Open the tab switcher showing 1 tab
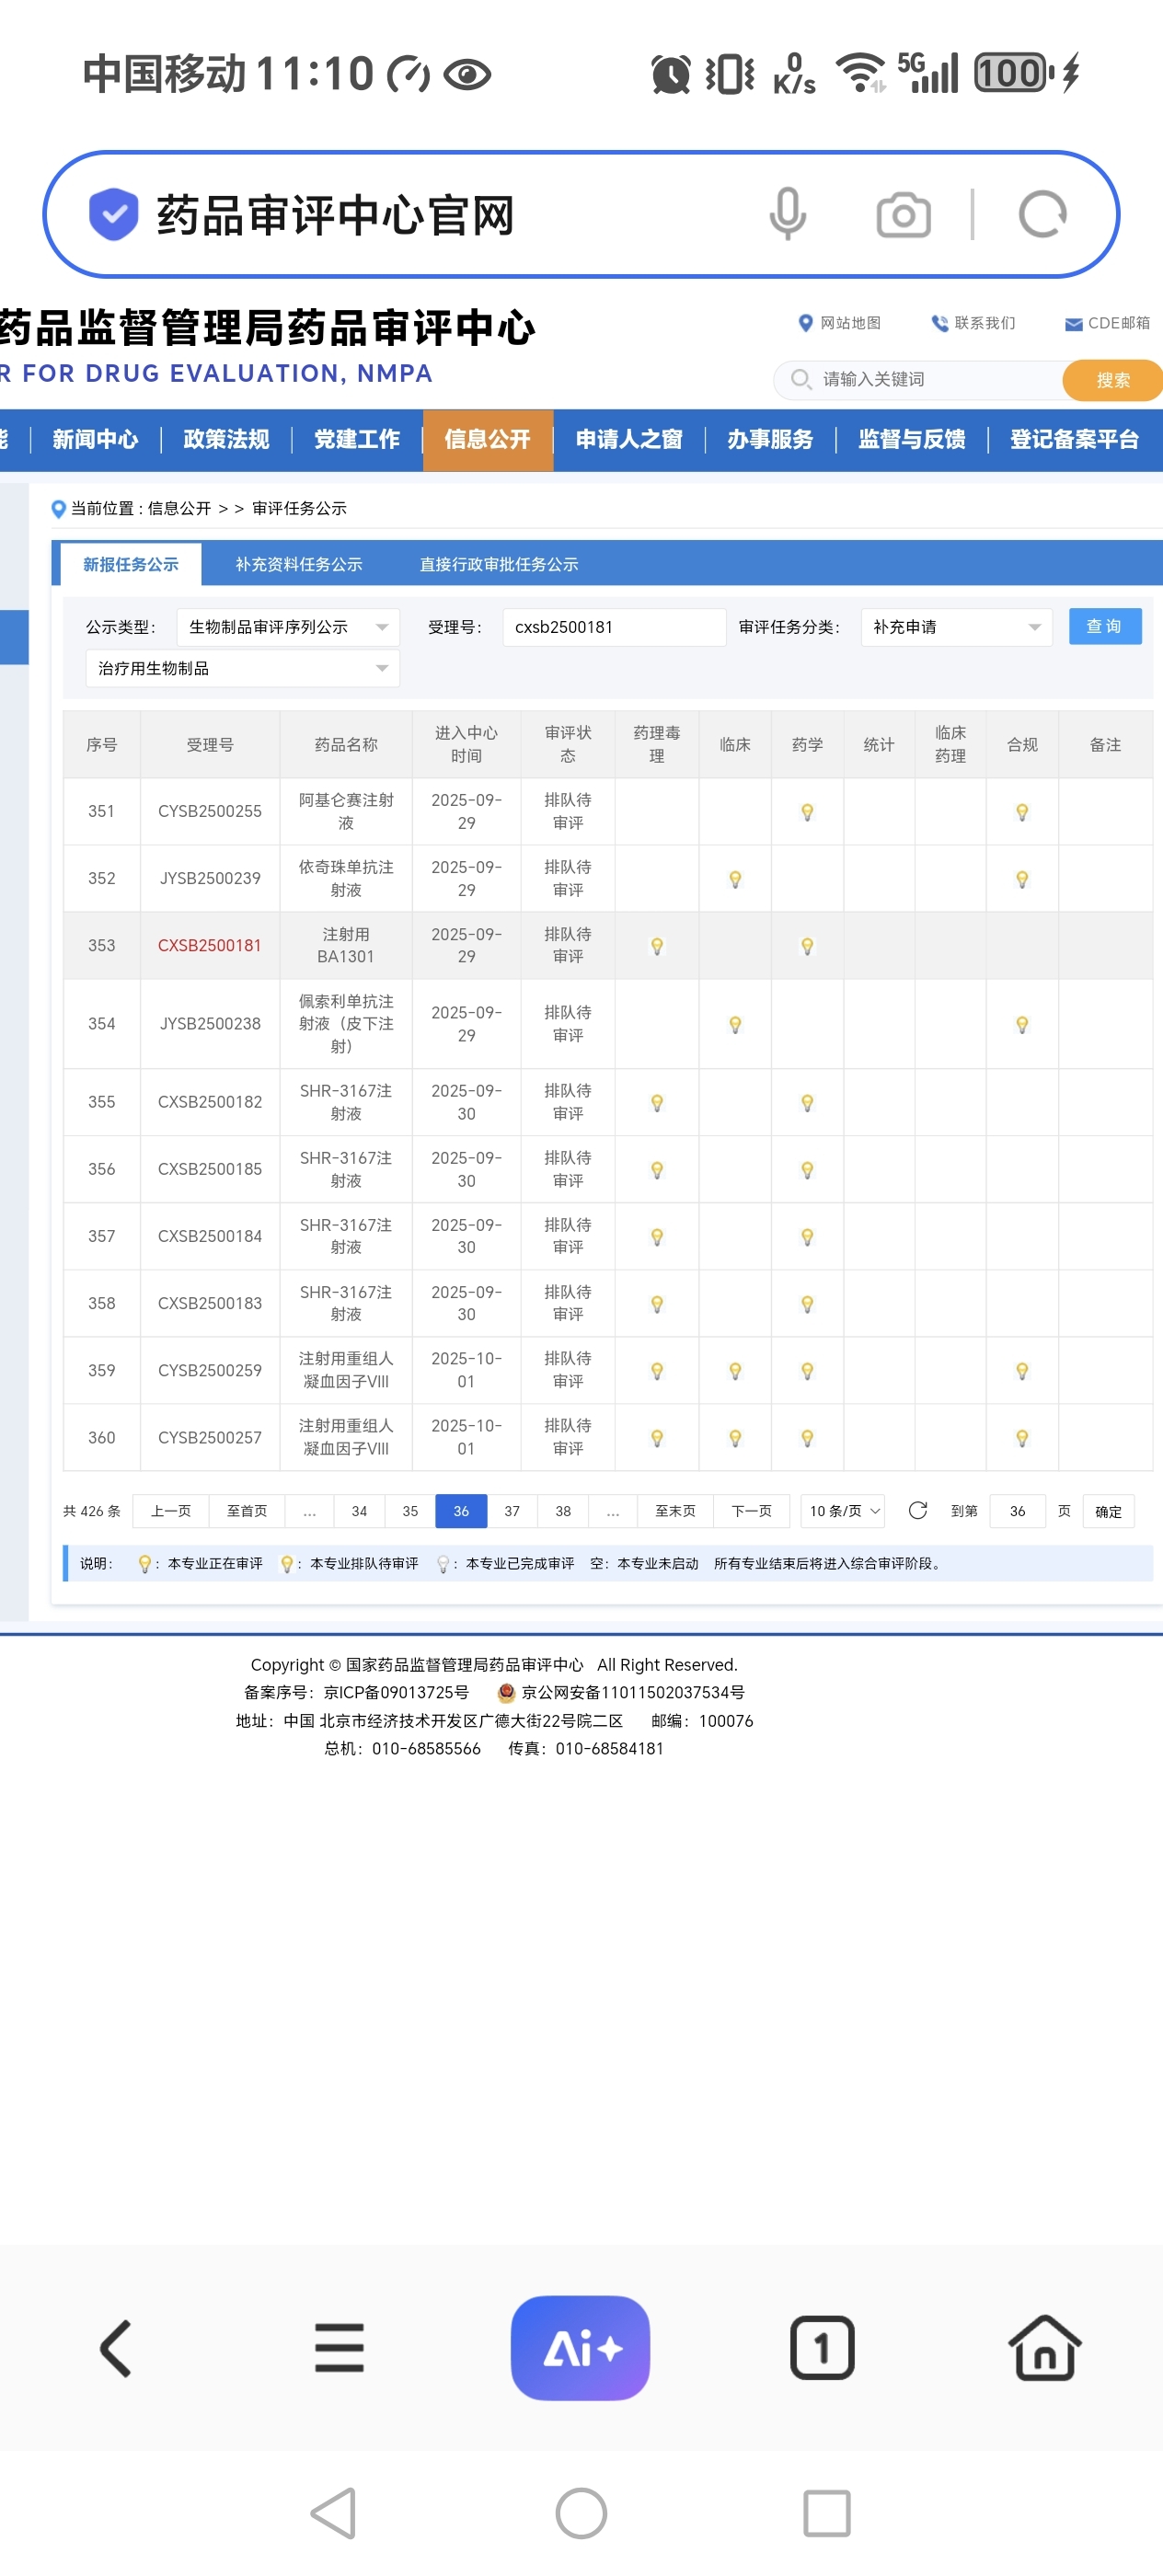Image resolution: width=1163 pixels, height=2576 pixels. (x=822, y=2347)
